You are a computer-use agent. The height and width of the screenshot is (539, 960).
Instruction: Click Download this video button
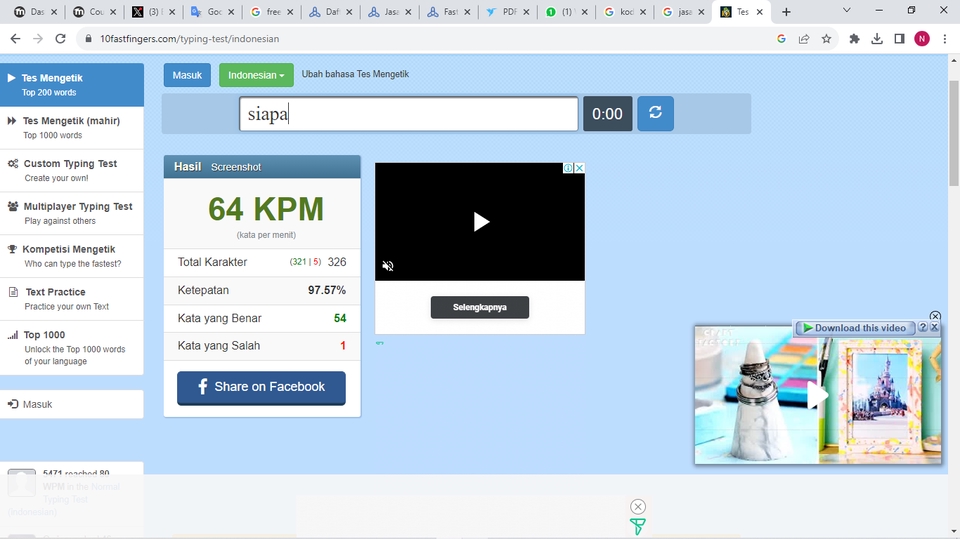[855, 328]
